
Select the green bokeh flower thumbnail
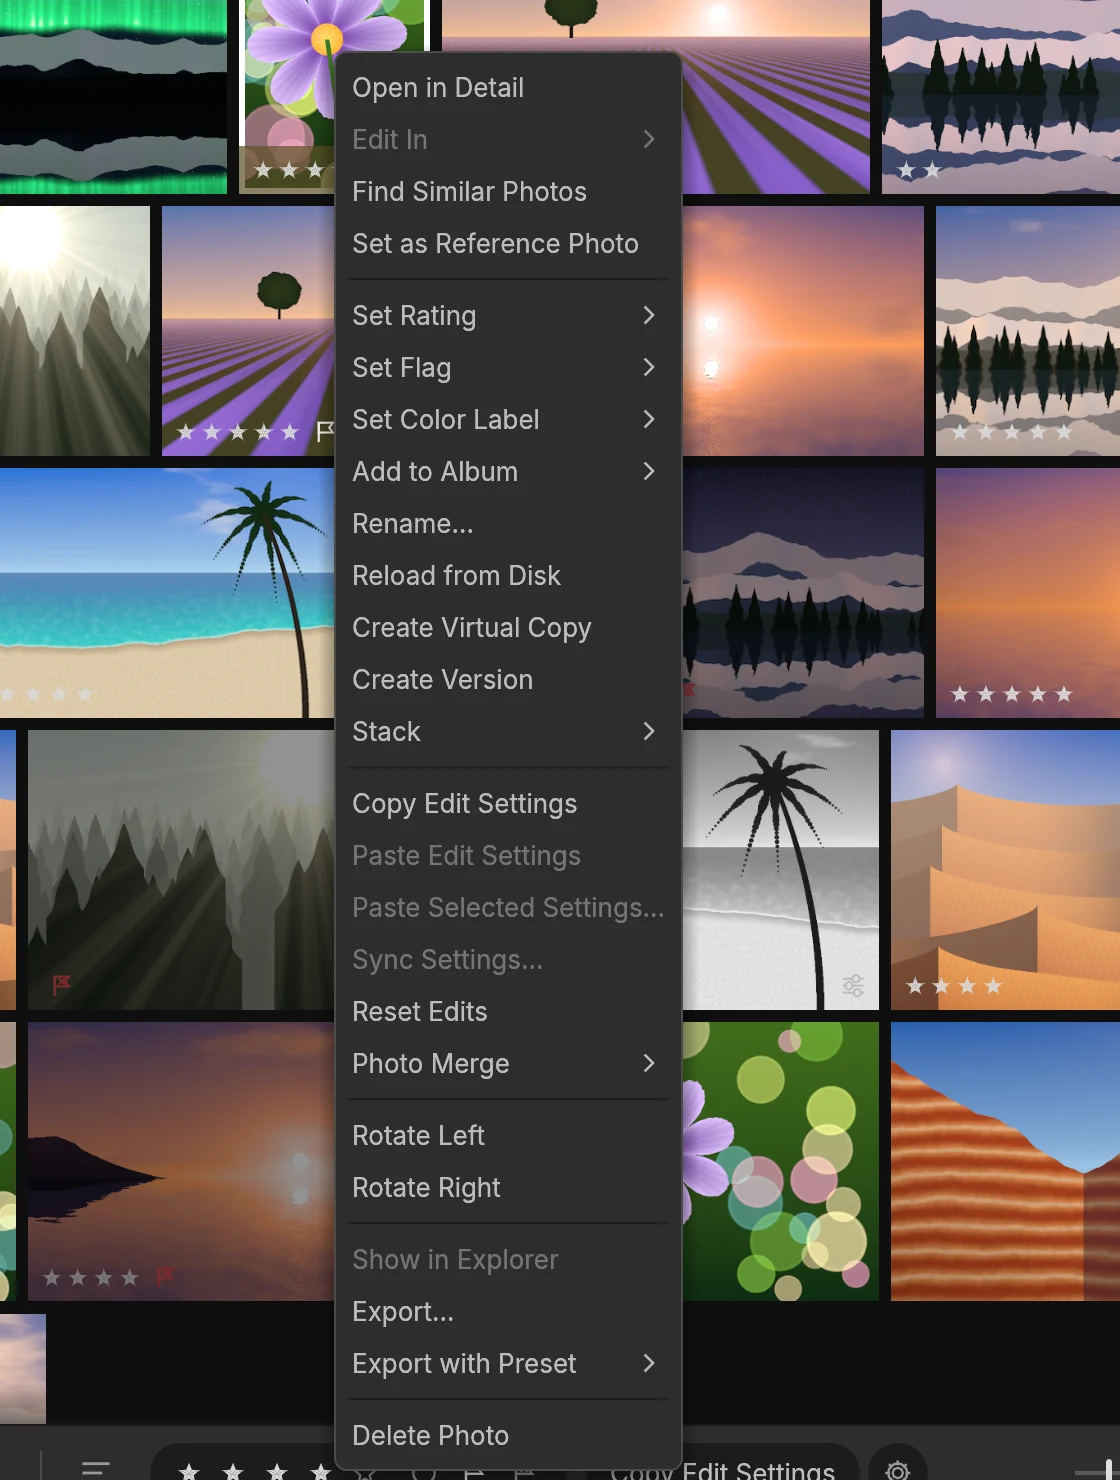click(x=781, y=1161)
